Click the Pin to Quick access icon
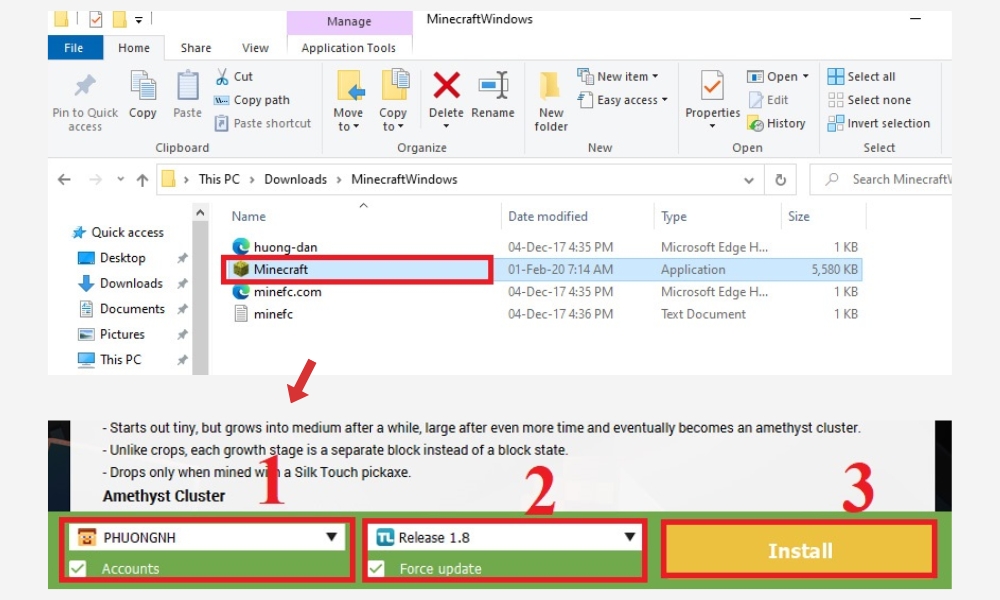This screenshot has height=600, width=1000. pos(85,86)
